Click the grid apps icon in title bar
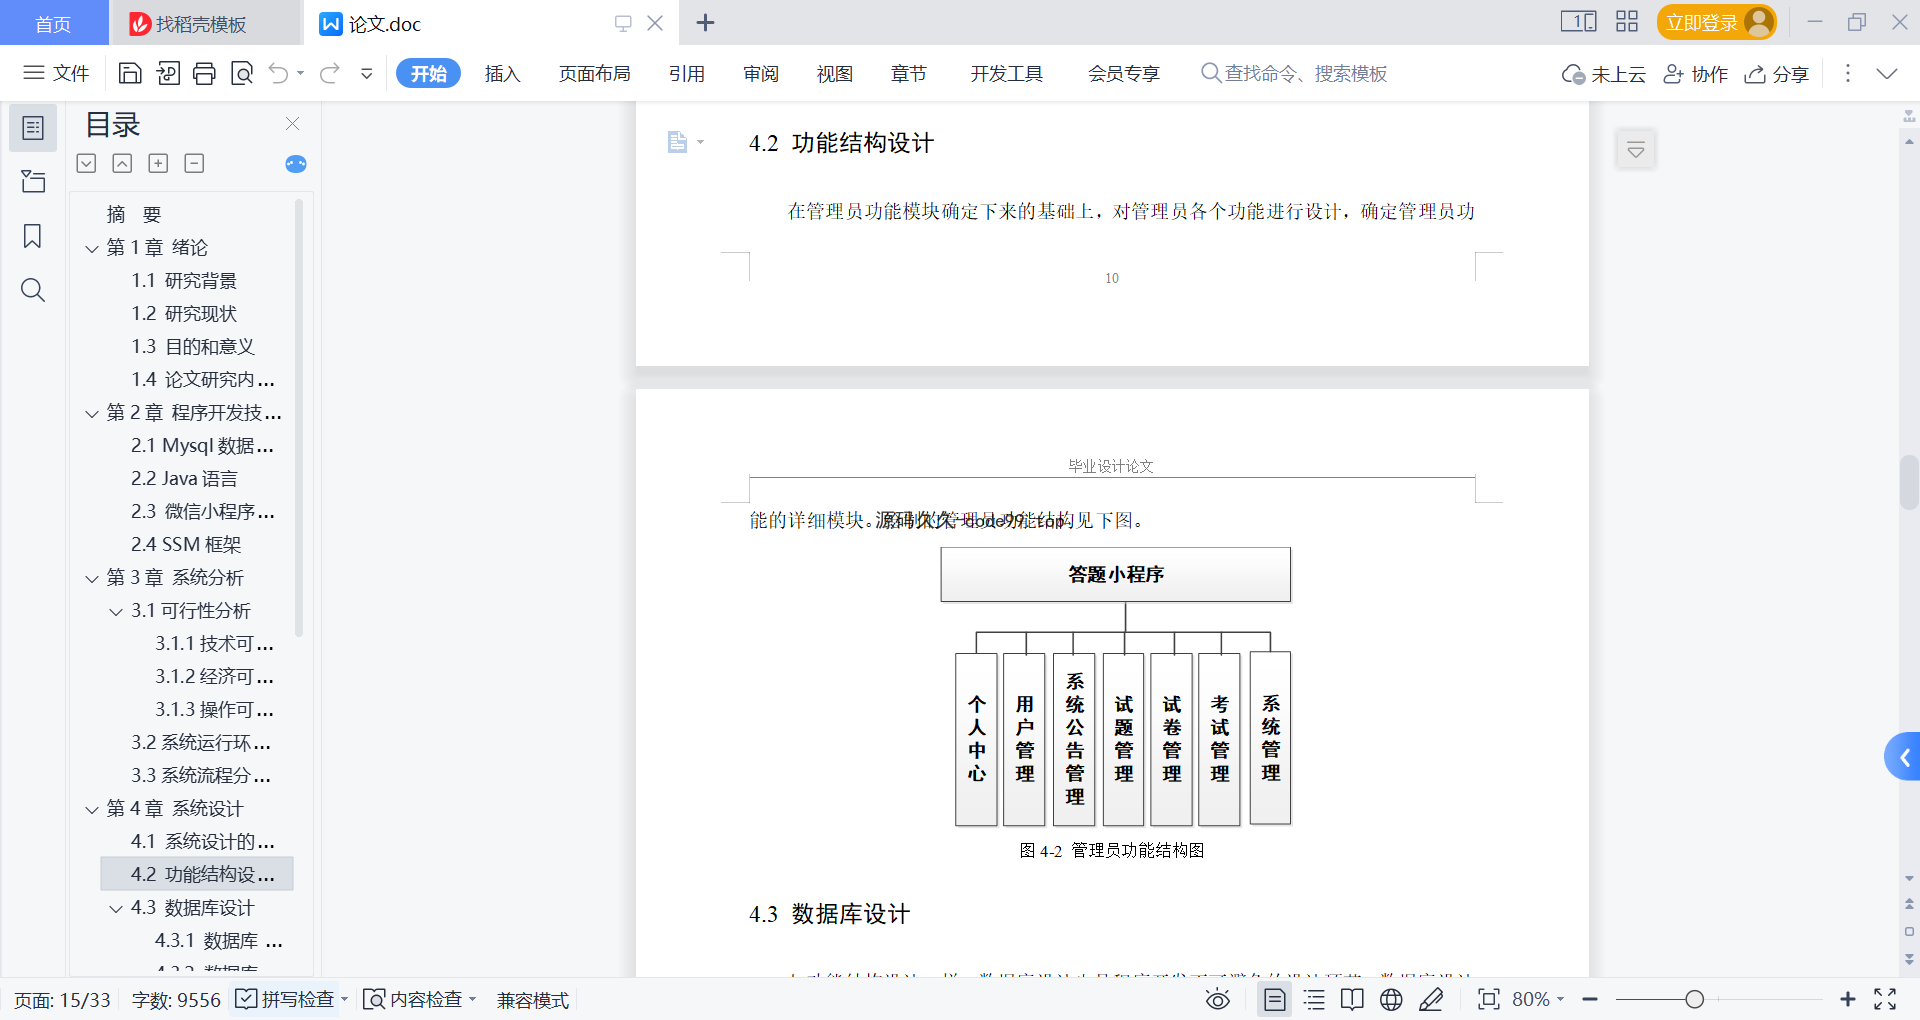Screen dimensions: 1920x1020 click(1627, 22)
